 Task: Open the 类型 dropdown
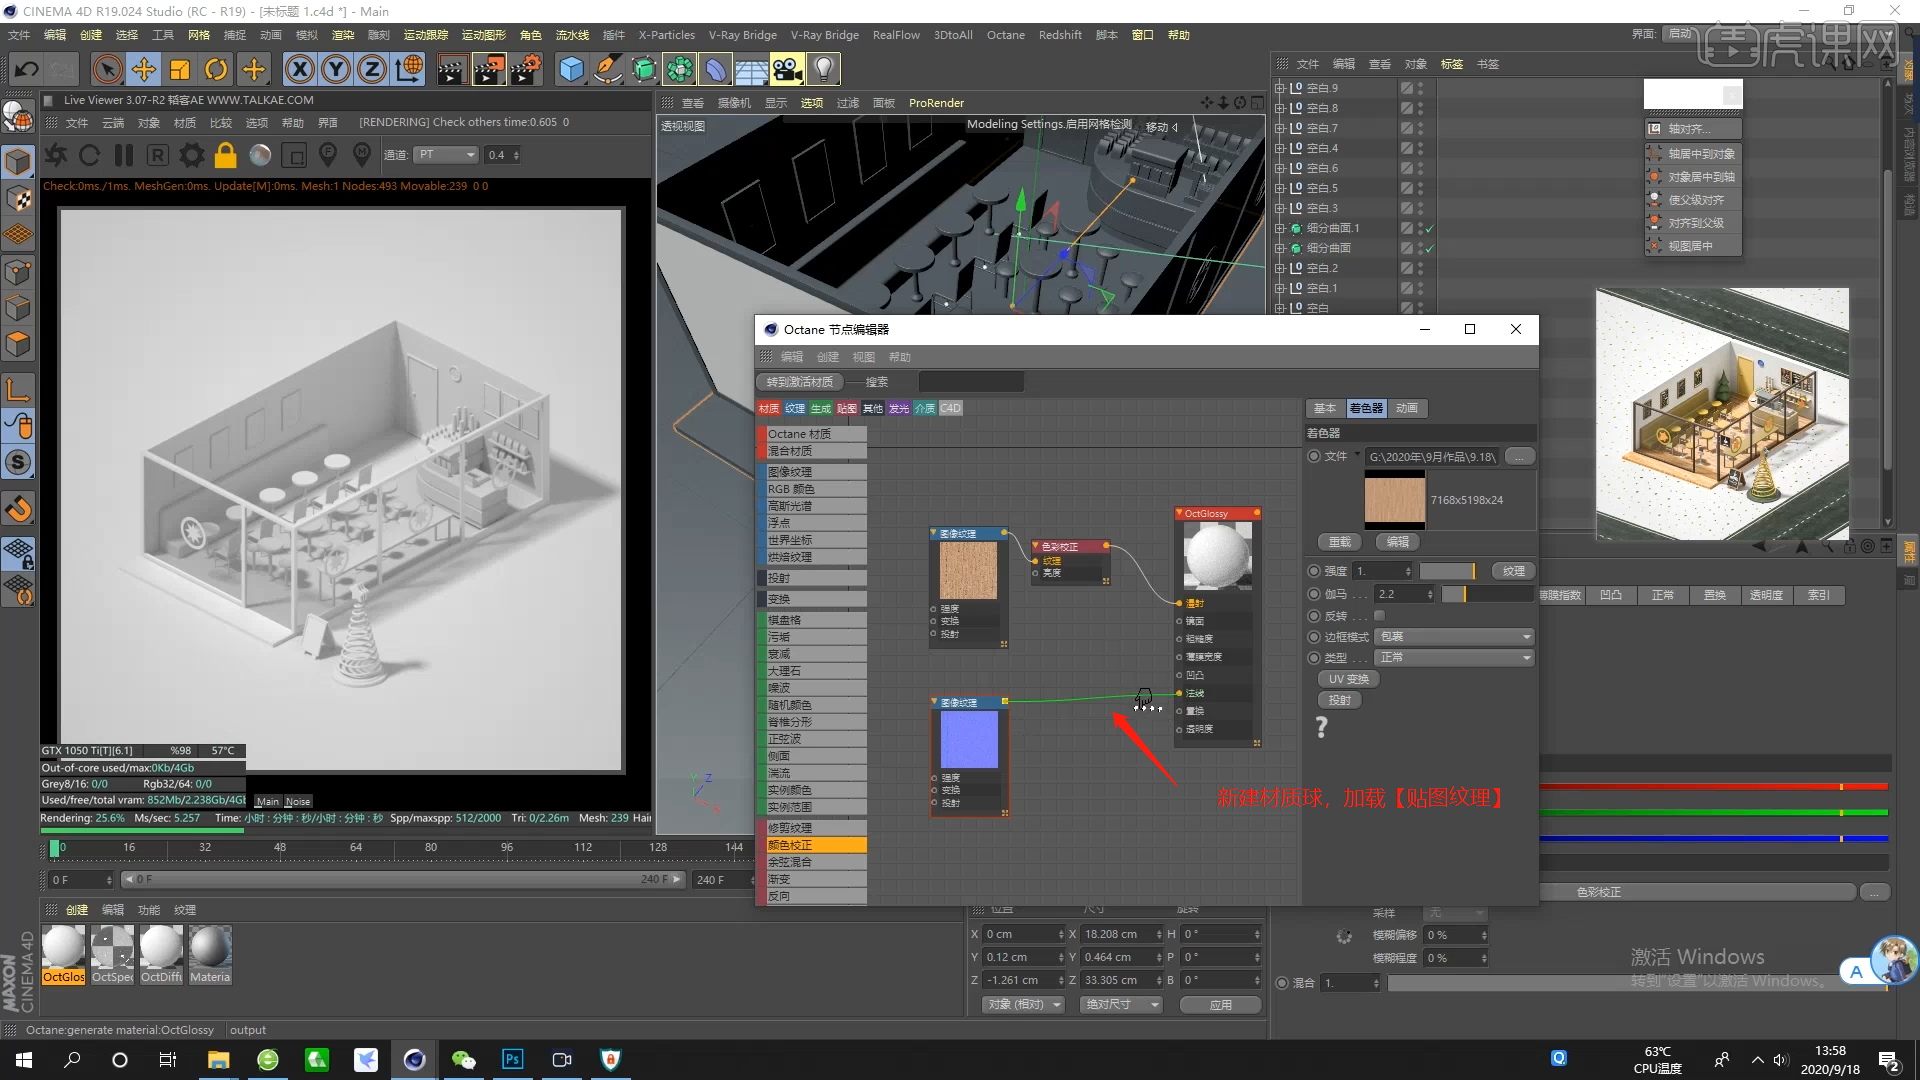pyautogui.click(x=1454, y=658)
